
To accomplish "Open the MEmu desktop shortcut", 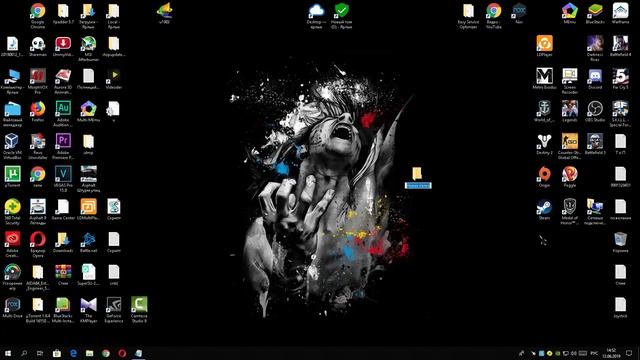I will 570,13.
